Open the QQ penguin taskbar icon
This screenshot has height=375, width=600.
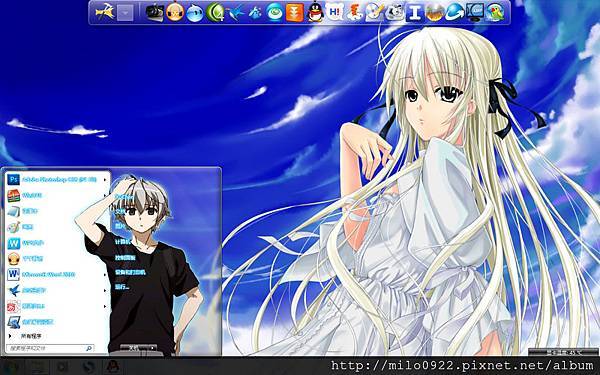pos(114,367)
